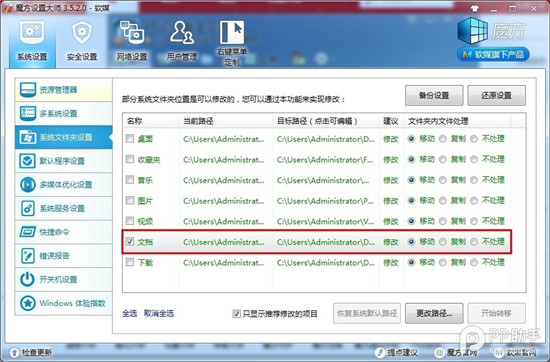Screen dimensions: 550x362
Task: Click the 恢复系统默认路径 button
Action: pyautogui.click(x=367, y=313)
